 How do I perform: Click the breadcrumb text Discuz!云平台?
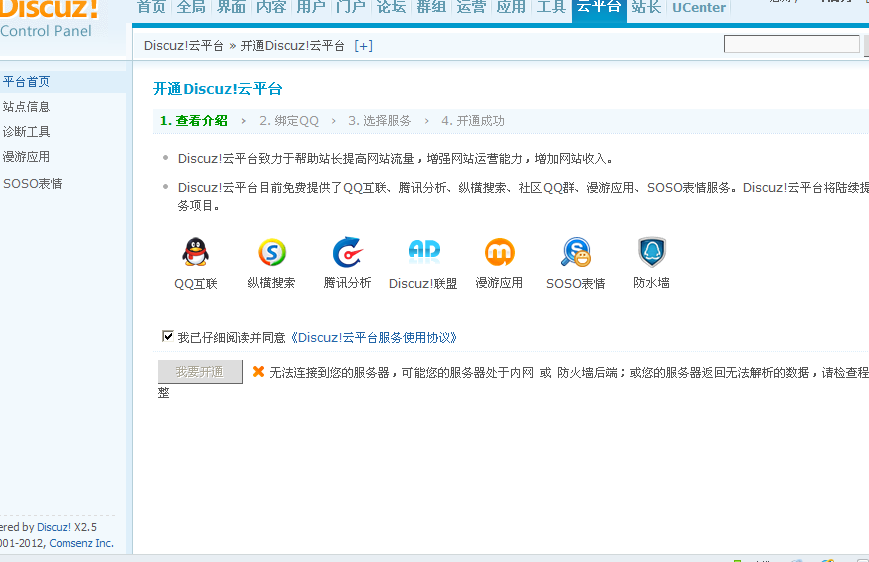(x=183, y=46)
